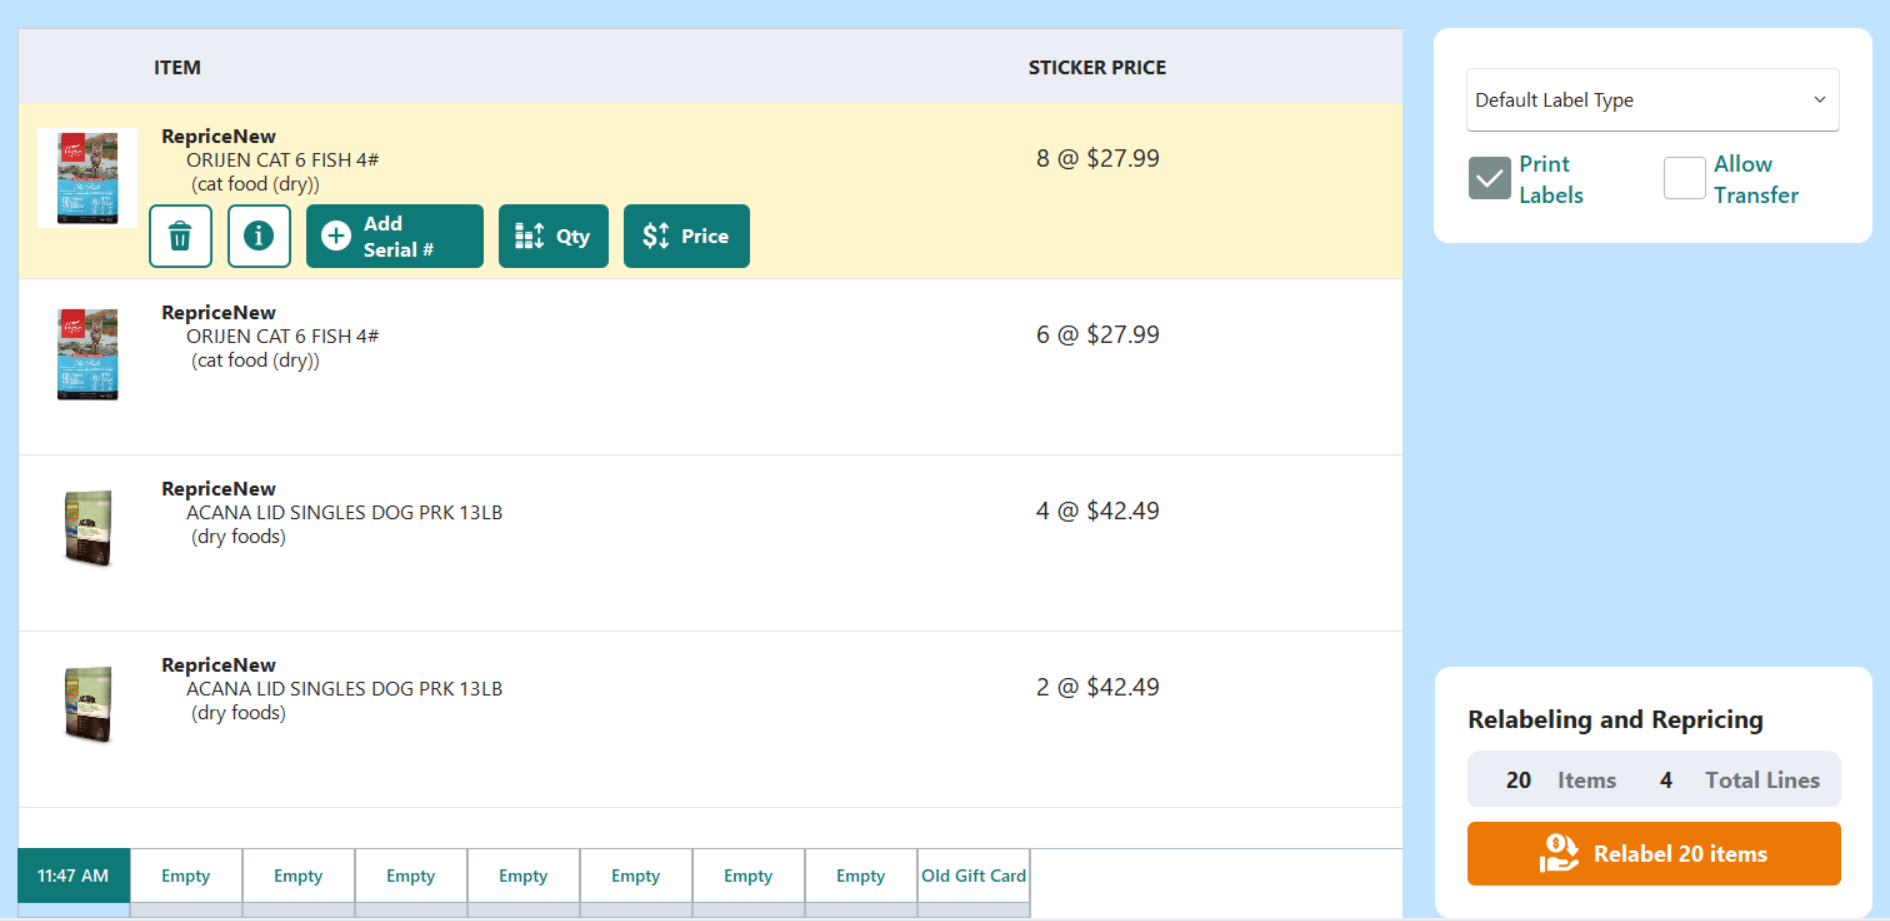Change price using the Price button
Screen dimensions: 1890x921
[687, 236]
